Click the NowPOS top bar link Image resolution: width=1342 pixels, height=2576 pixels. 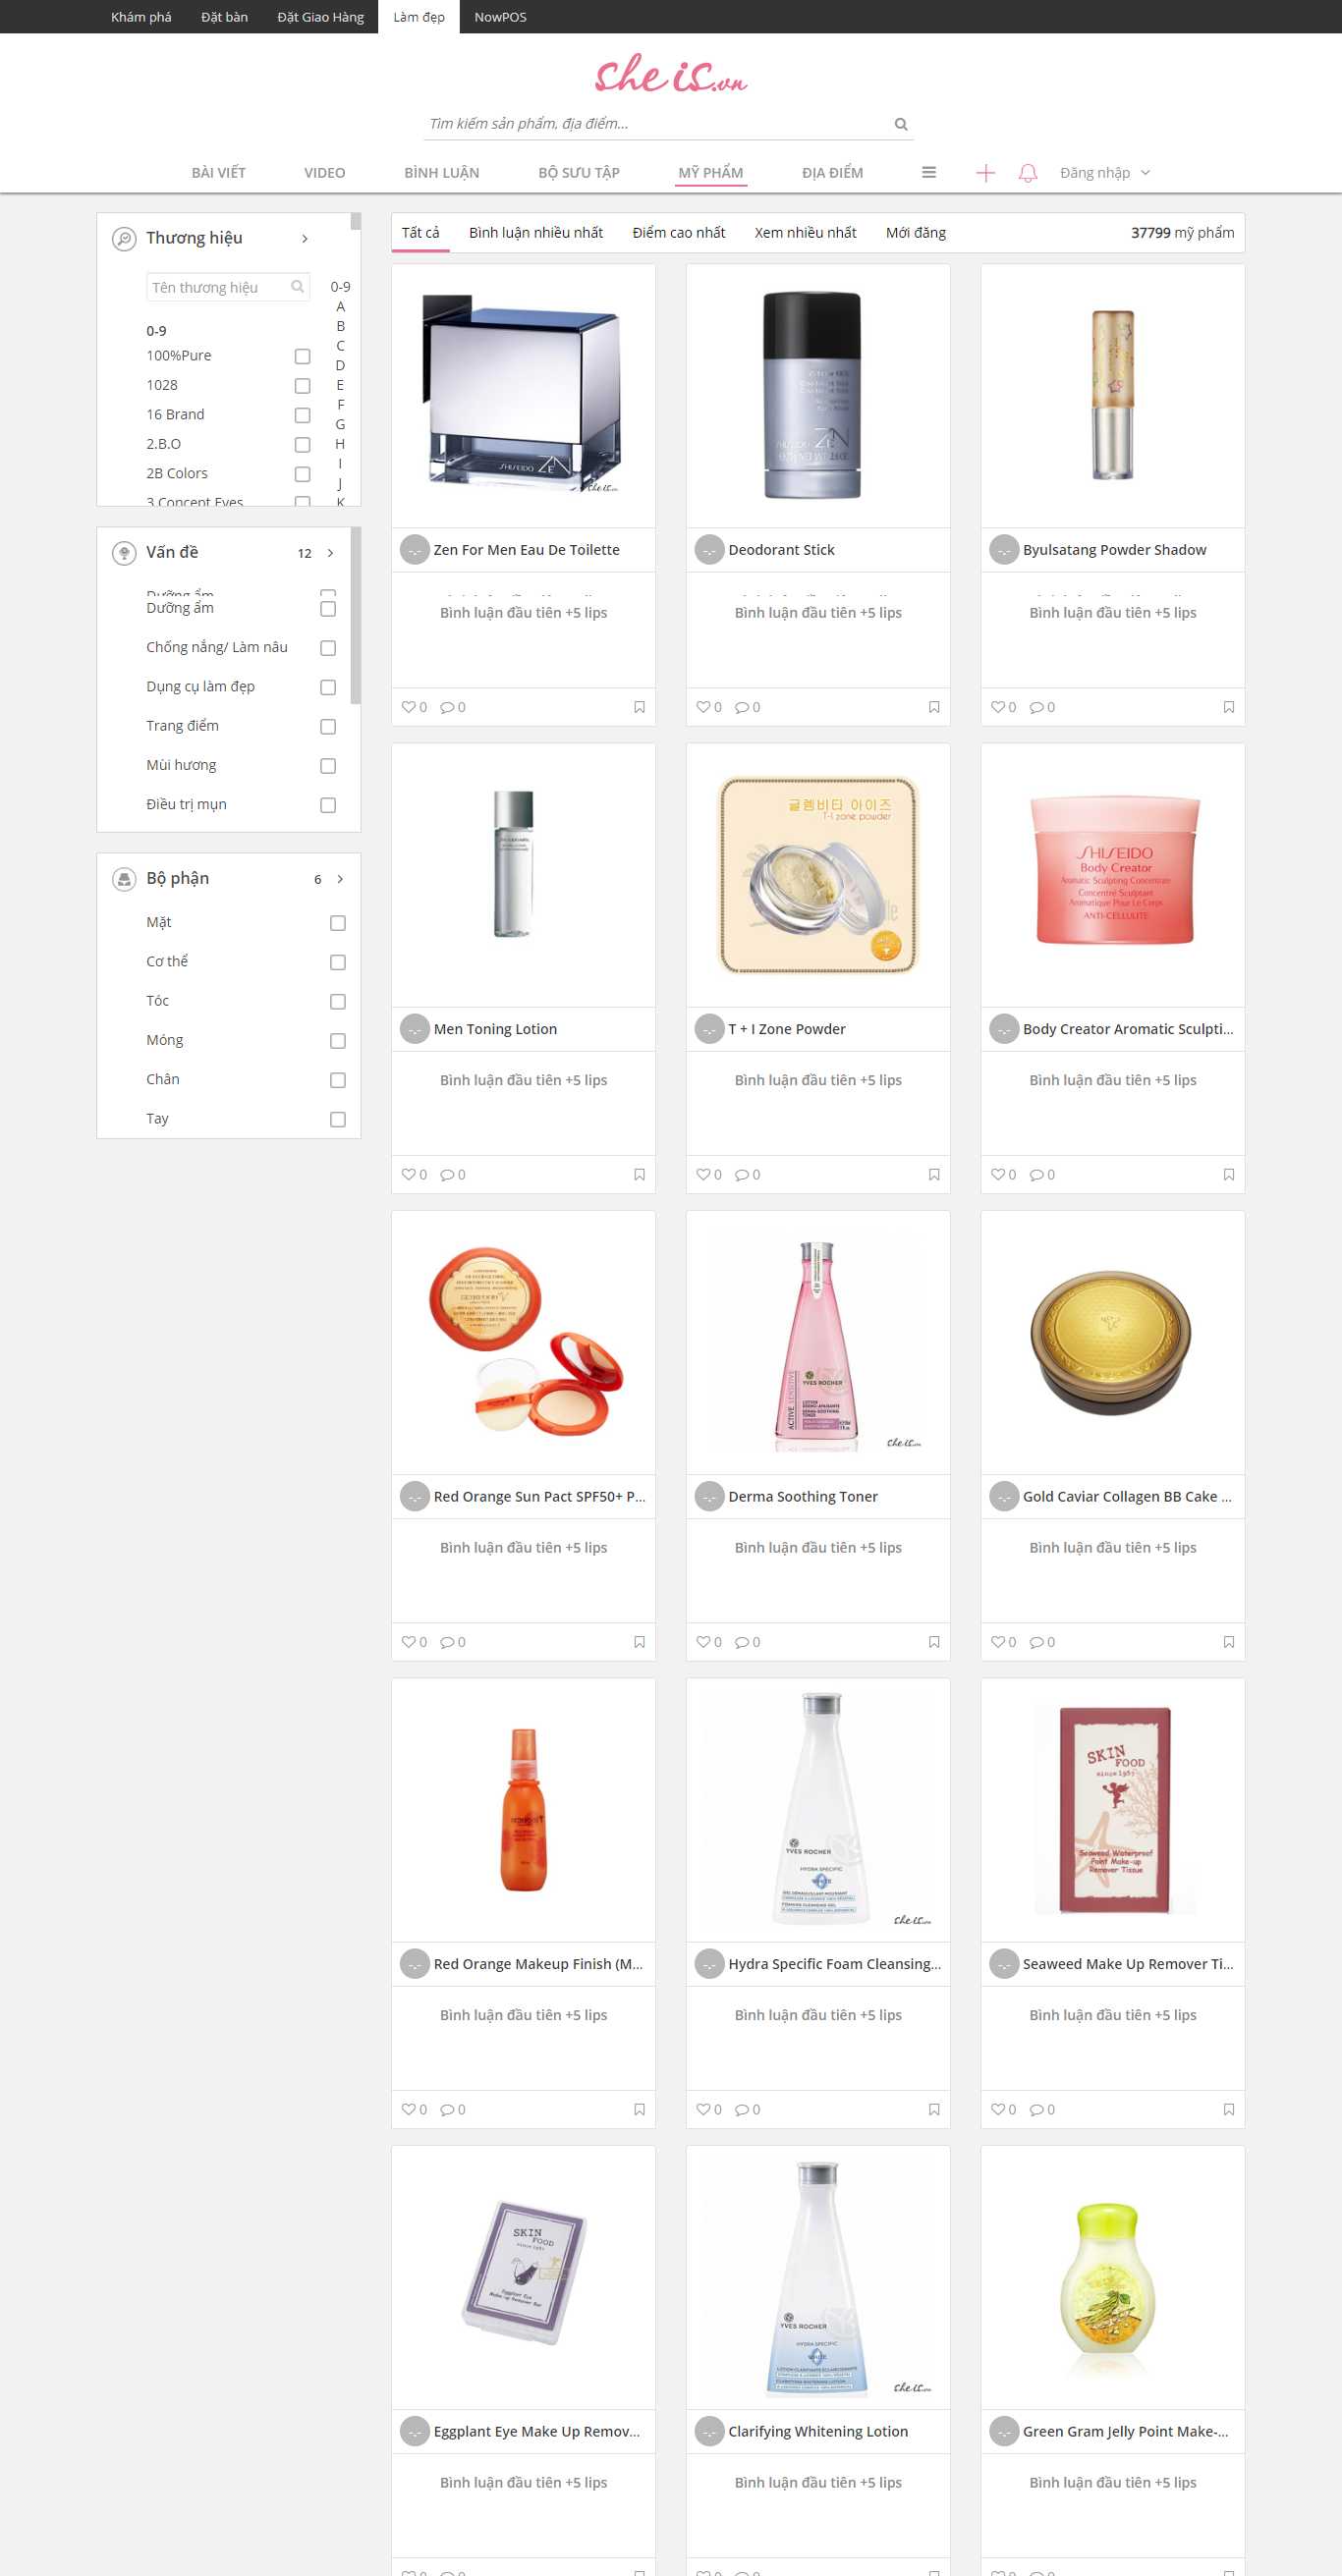click(x=500, y=17)
